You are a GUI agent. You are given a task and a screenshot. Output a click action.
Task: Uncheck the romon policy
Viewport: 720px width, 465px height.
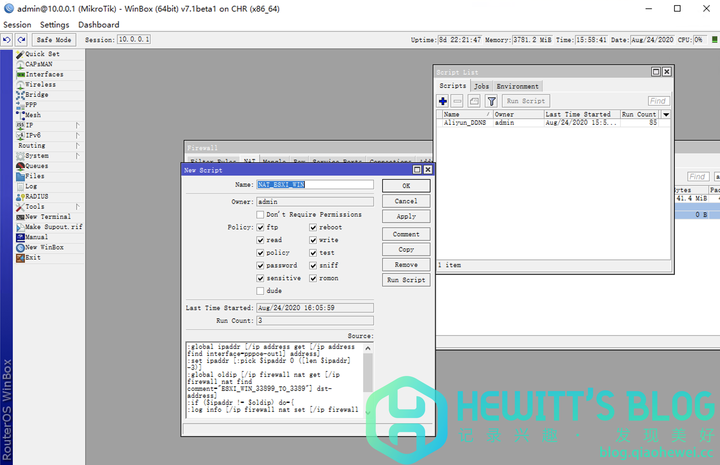[x=313, y=278]
